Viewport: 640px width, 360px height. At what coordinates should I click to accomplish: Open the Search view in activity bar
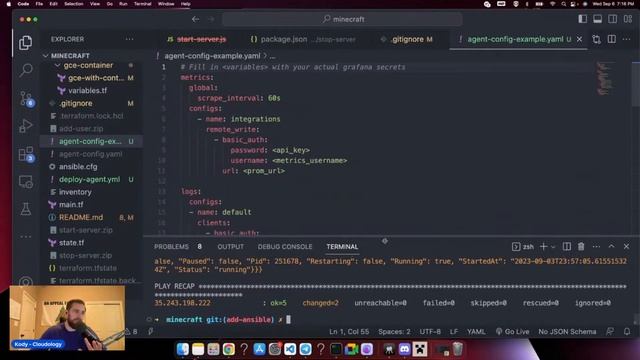25,70
